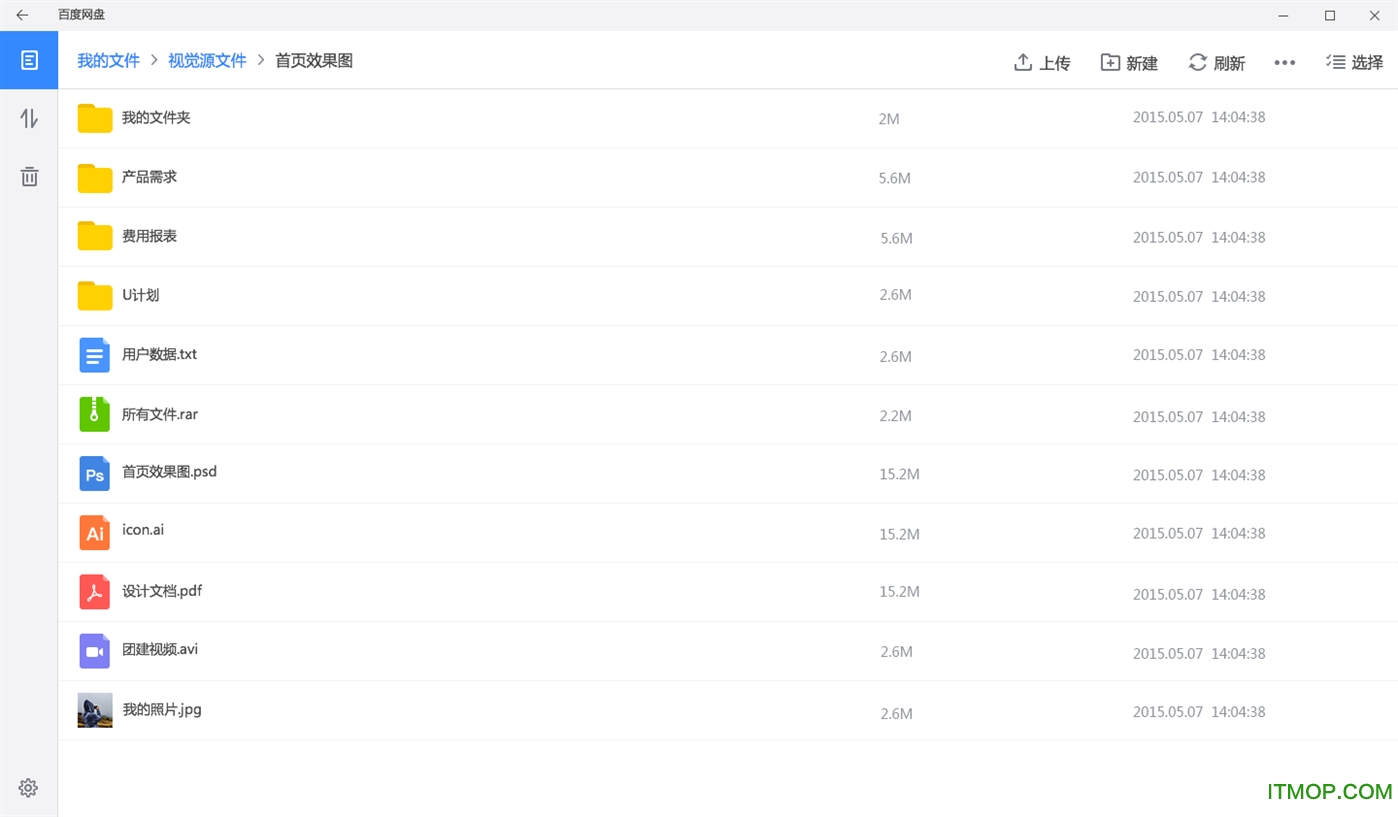Open the 产品需求 folder name

pyautogui.click(x=149, y=177)
